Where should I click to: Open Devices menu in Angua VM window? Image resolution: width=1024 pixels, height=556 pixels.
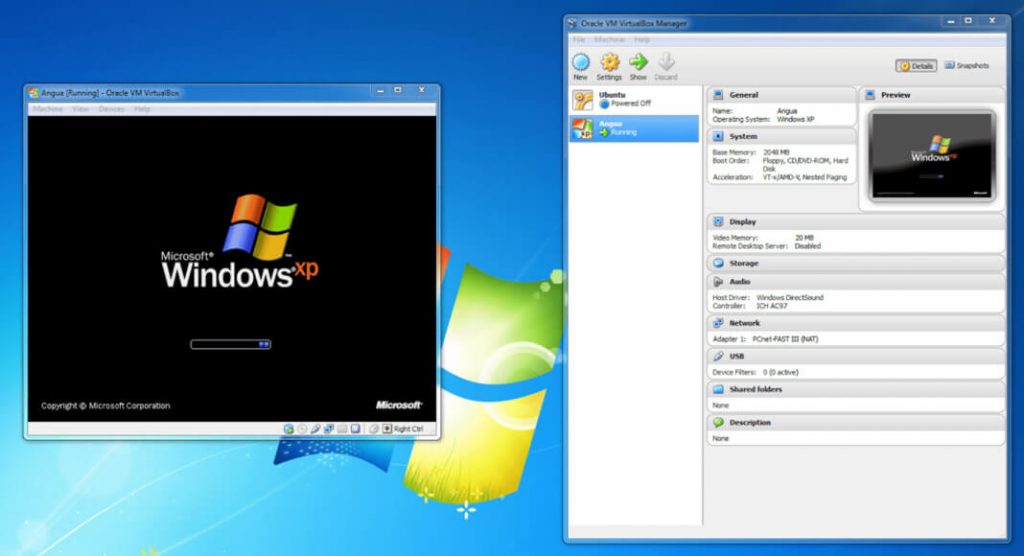(111, 109)
